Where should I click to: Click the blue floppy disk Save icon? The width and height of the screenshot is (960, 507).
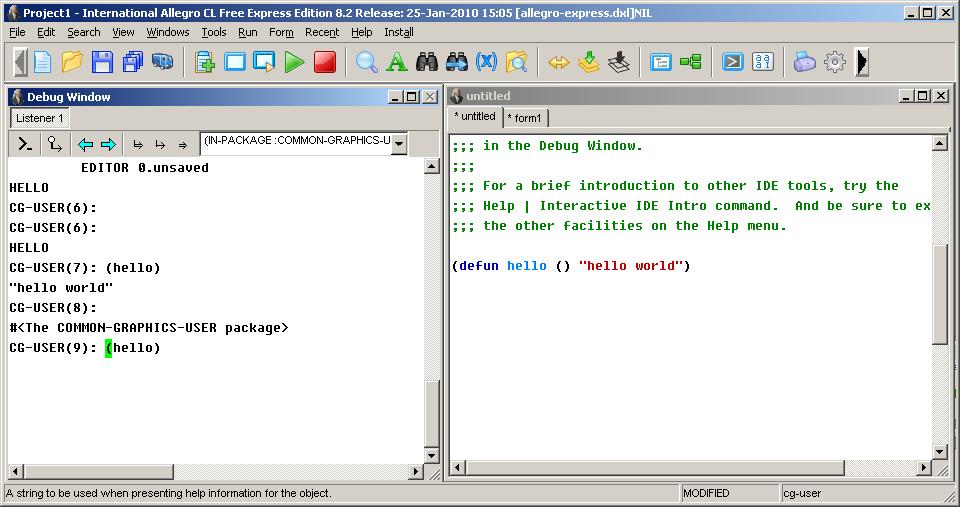point(102,62)
